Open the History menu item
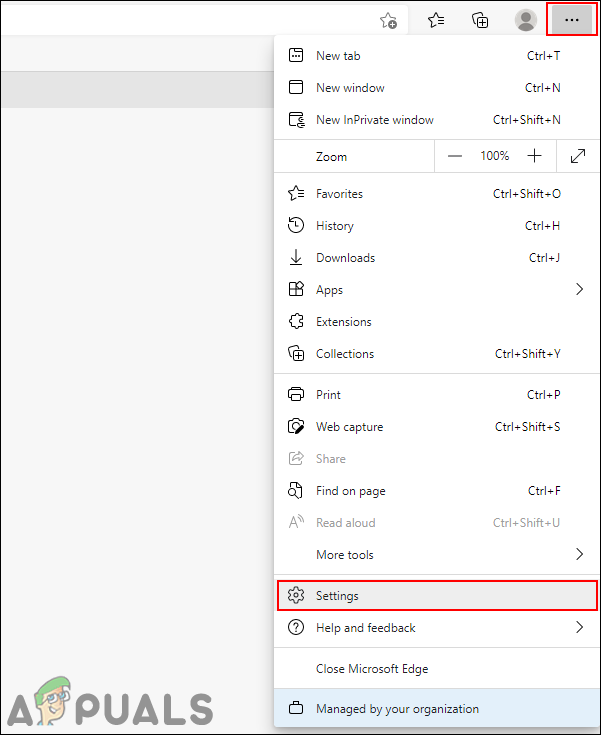601x735 pixels. click(335, 226)
